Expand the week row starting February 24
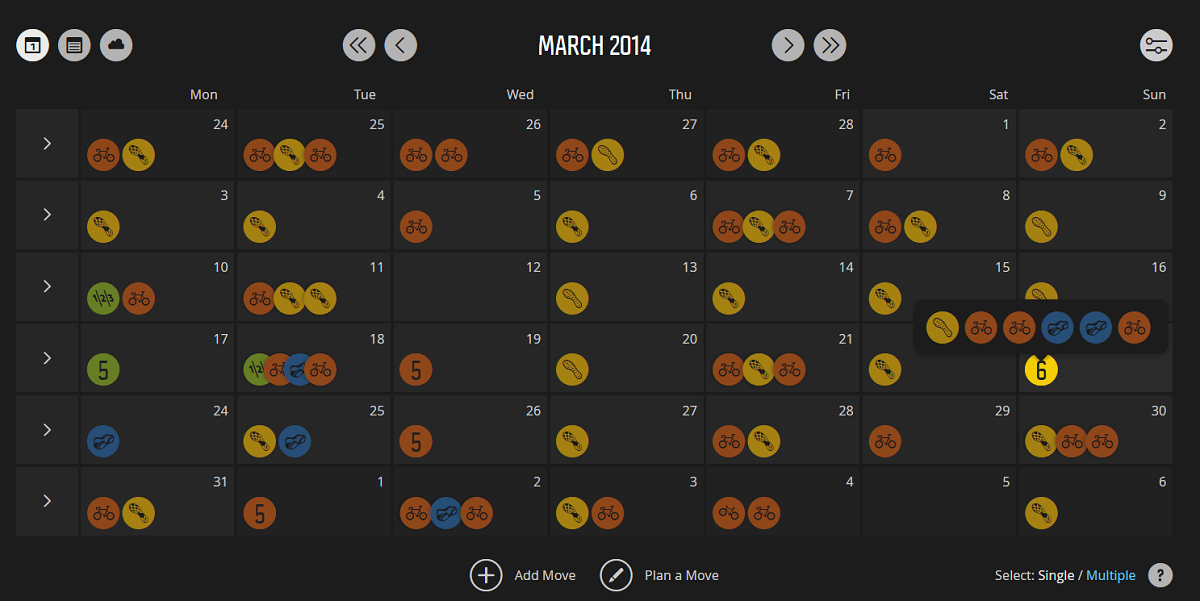Screen dimensions: 1200x601 (x=47, y=143)
